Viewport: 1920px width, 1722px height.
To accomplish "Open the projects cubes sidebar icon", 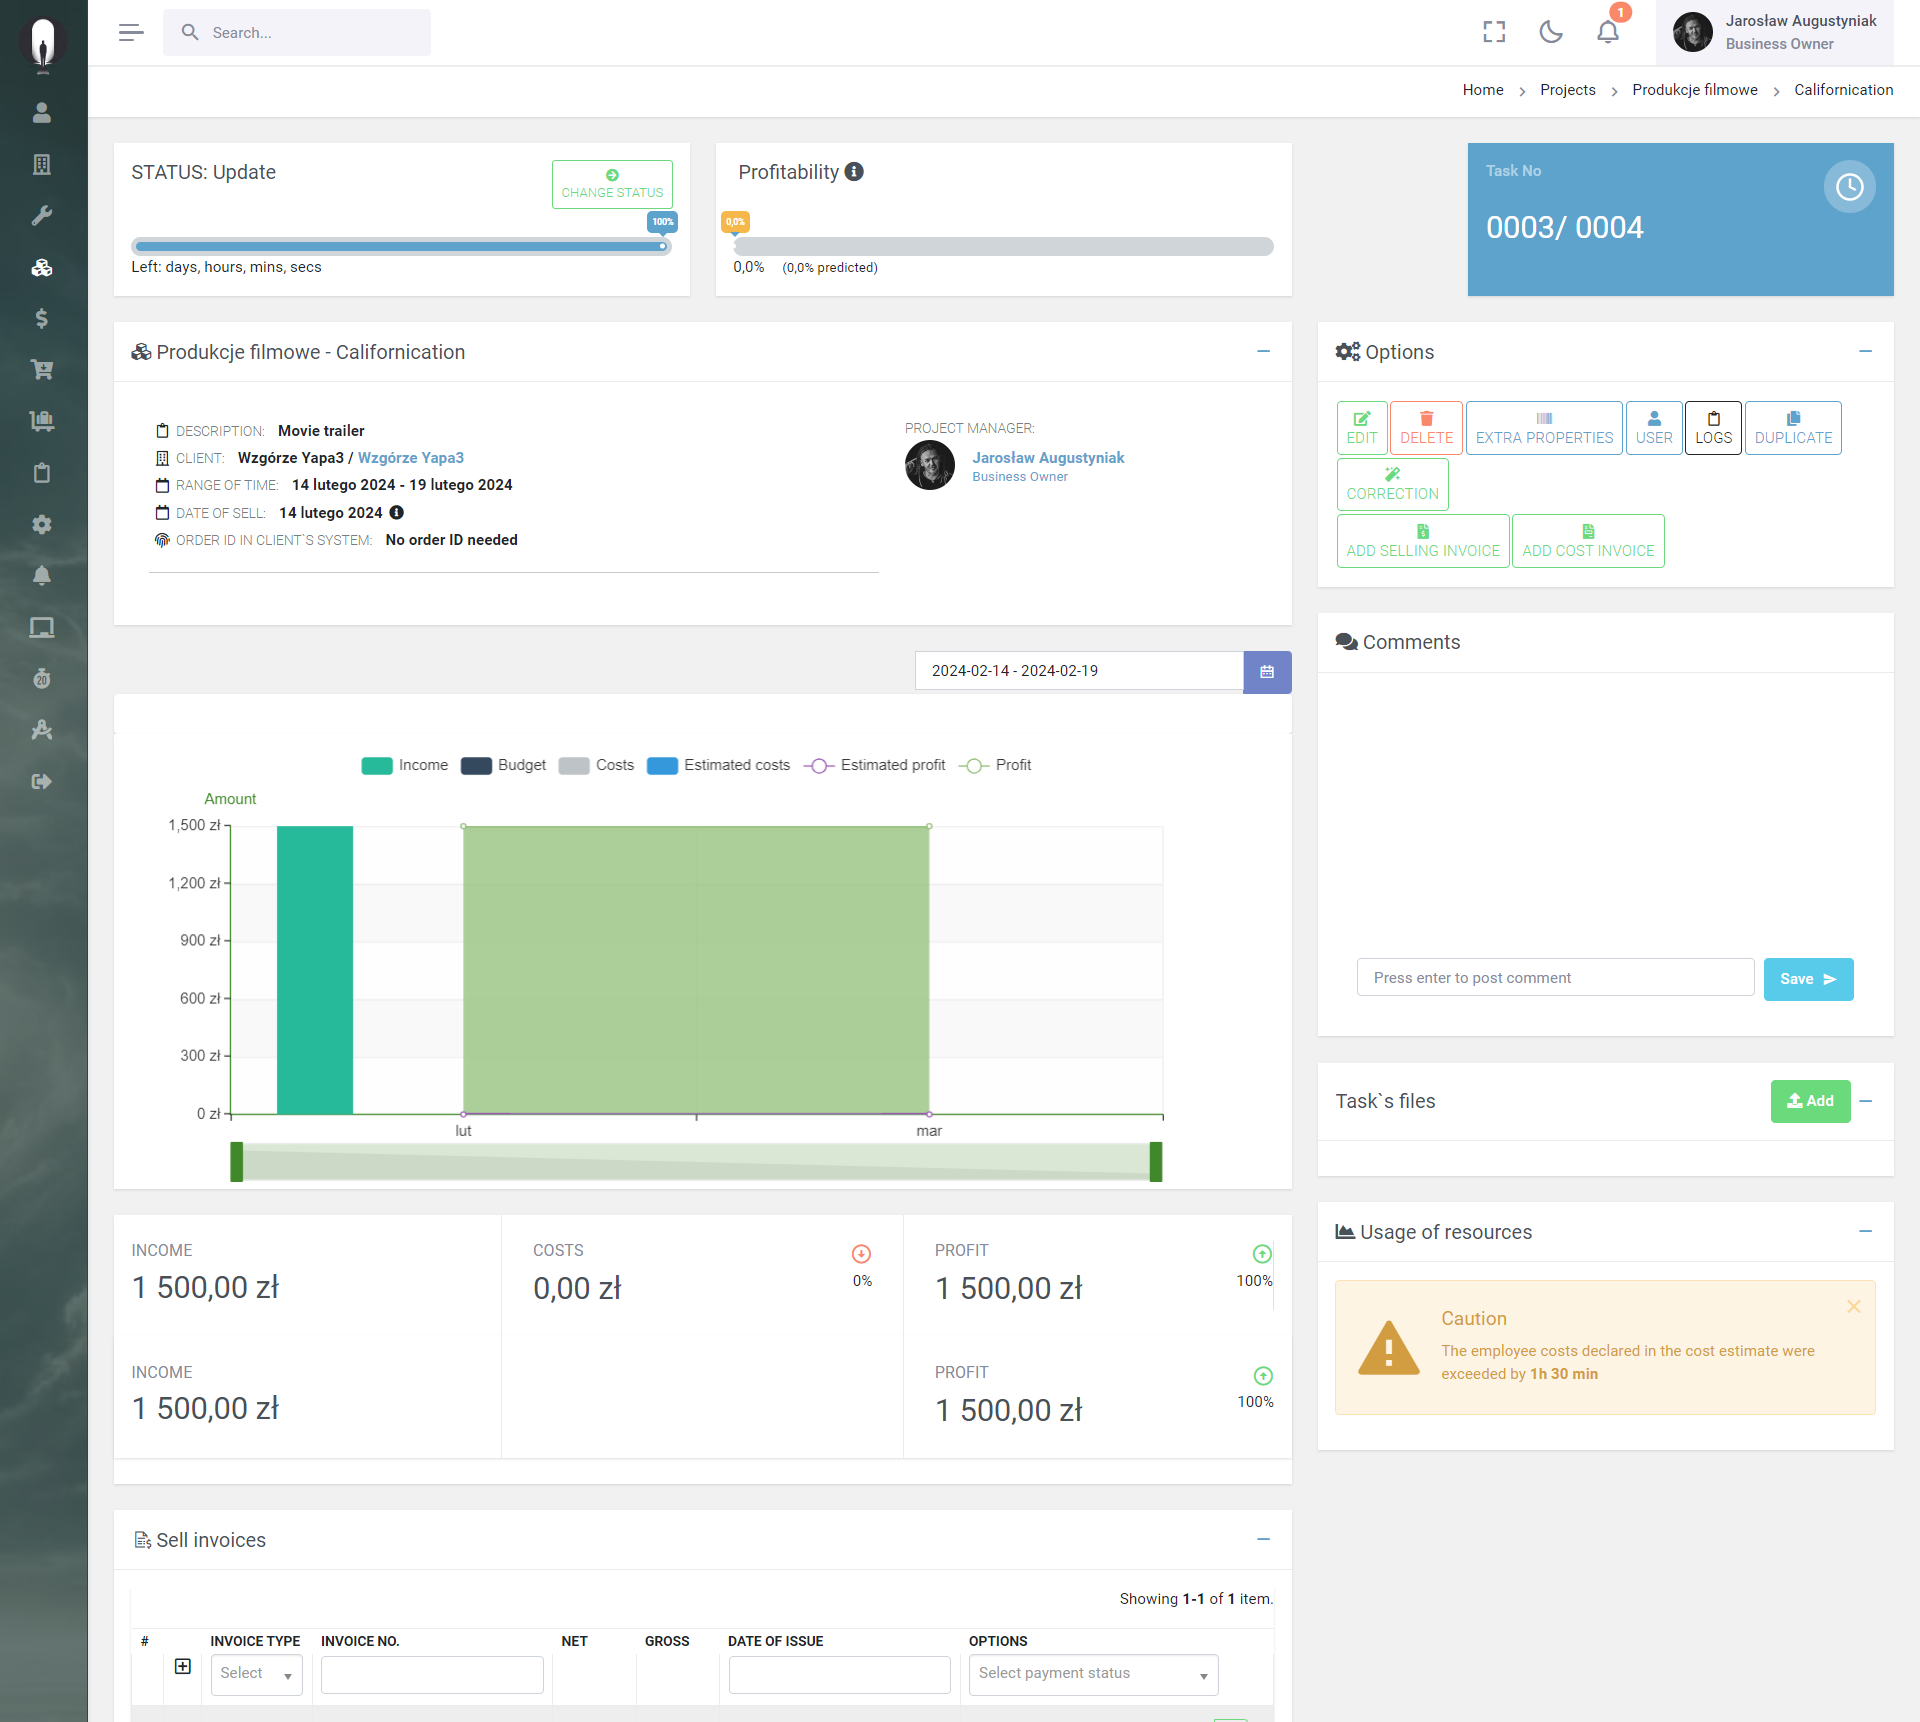I will click(42, 268).
